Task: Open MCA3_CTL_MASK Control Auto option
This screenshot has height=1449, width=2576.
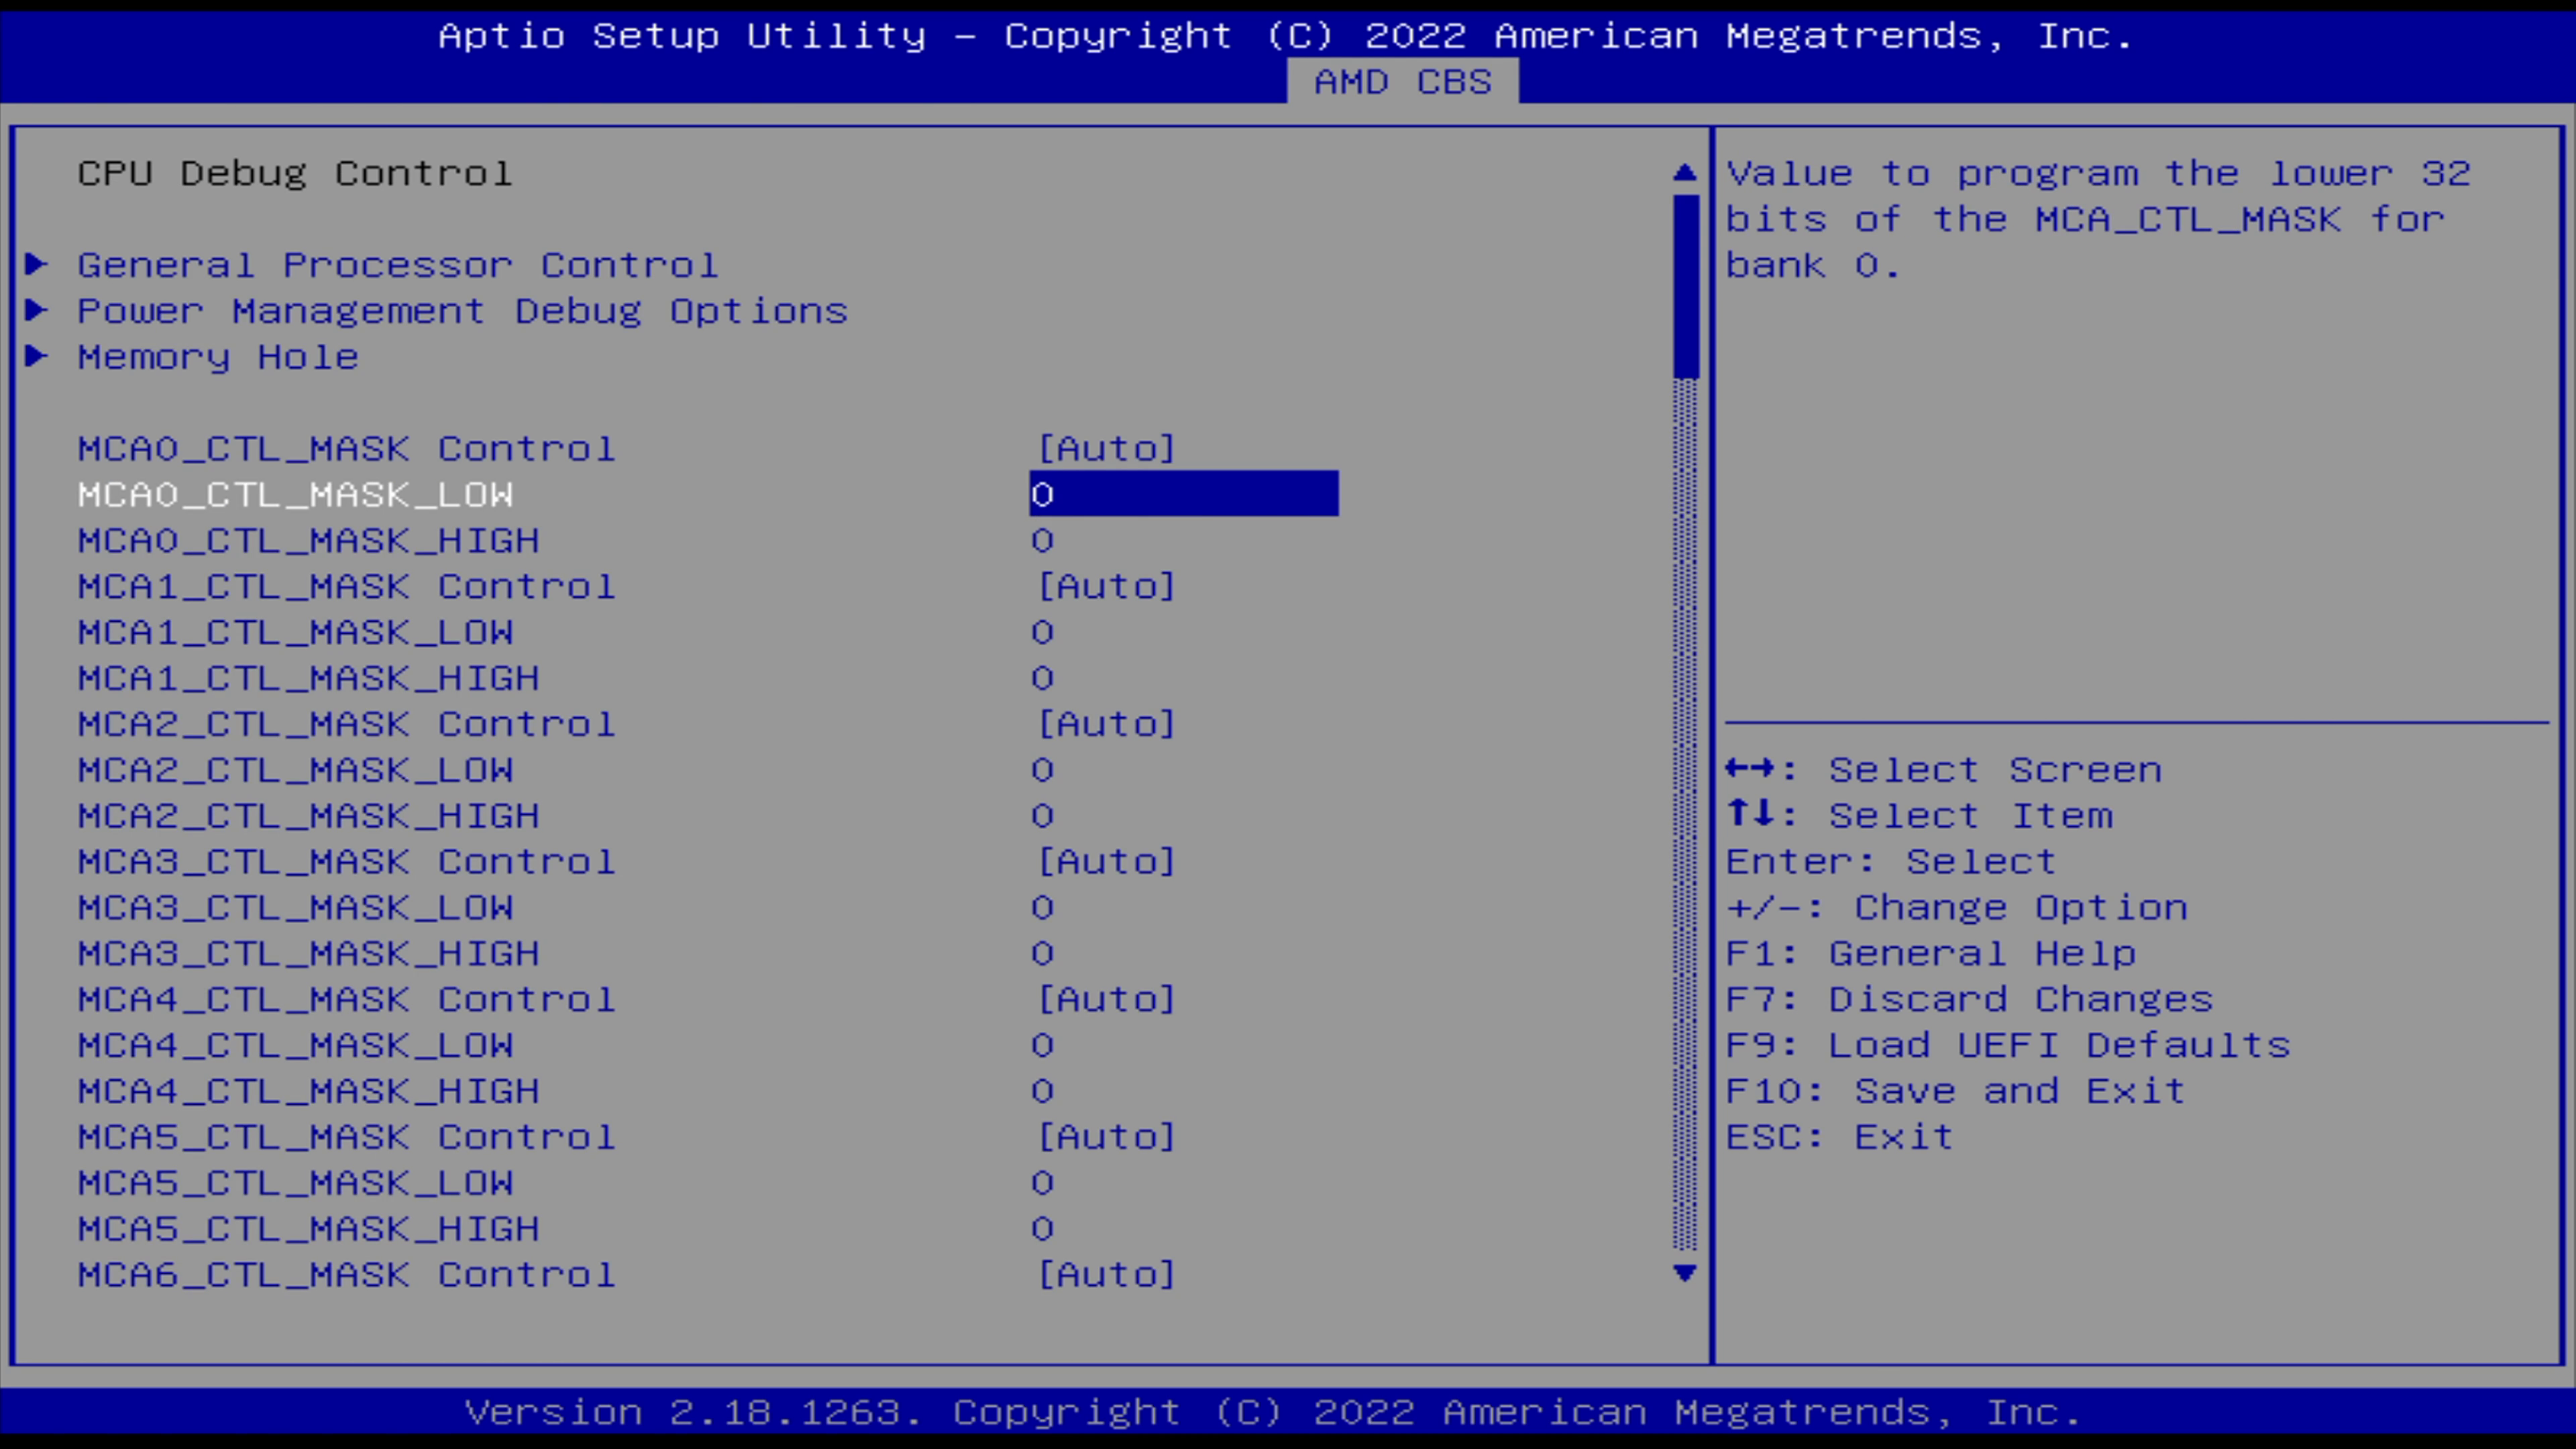Action: (1106, 861)
